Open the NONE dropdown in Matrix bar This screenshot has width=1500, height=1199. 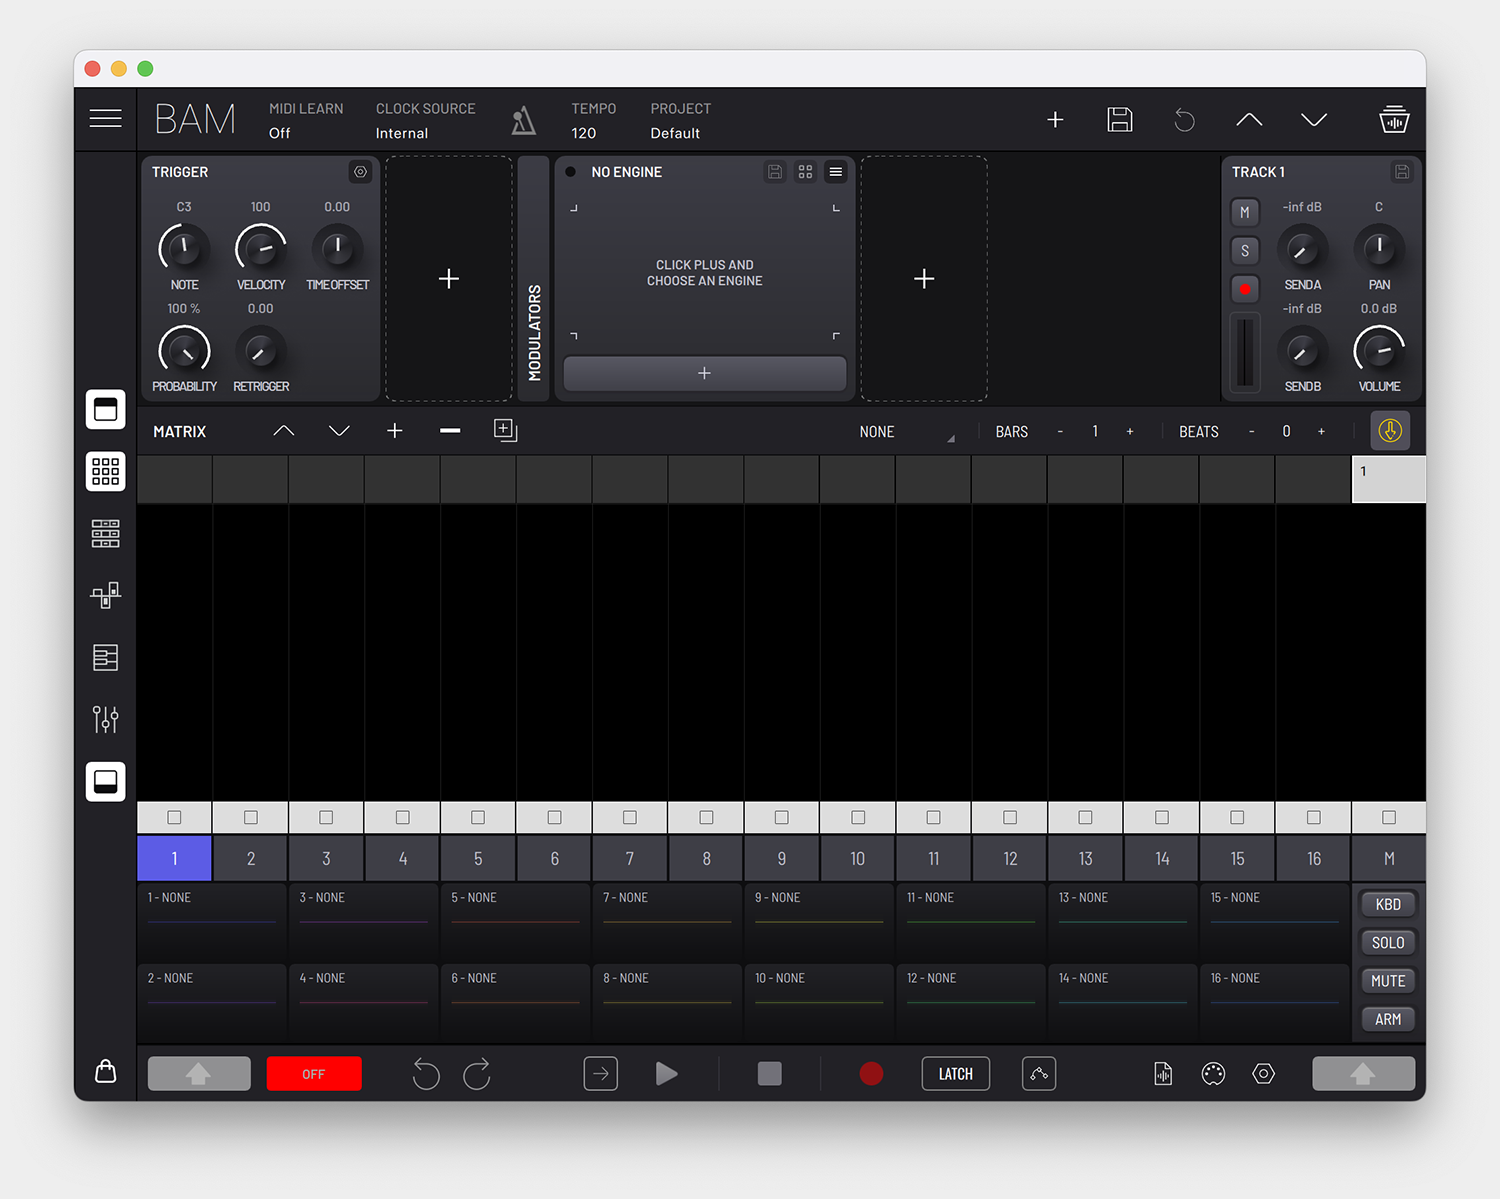point(905,432)
